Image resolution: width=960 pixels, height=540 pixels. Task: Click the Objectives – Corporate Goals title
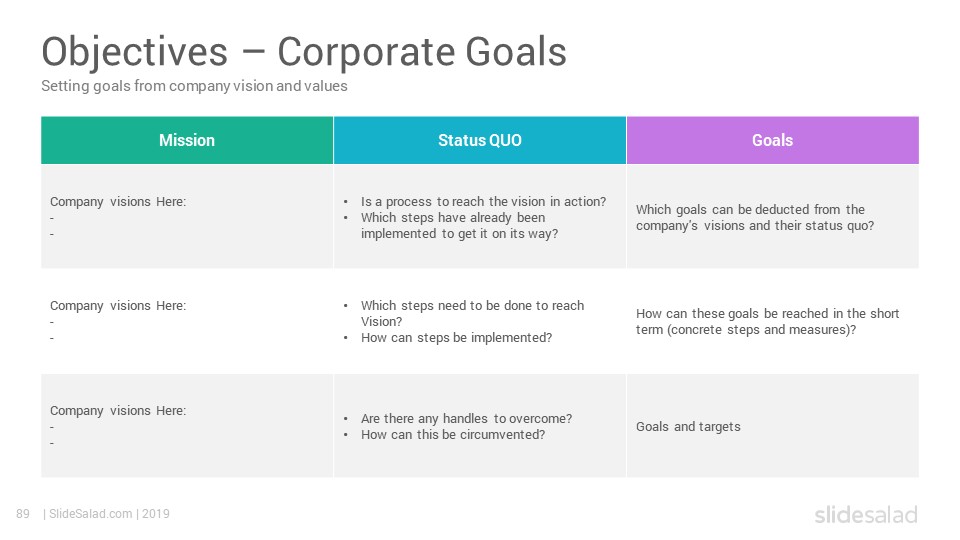point(304,51)
